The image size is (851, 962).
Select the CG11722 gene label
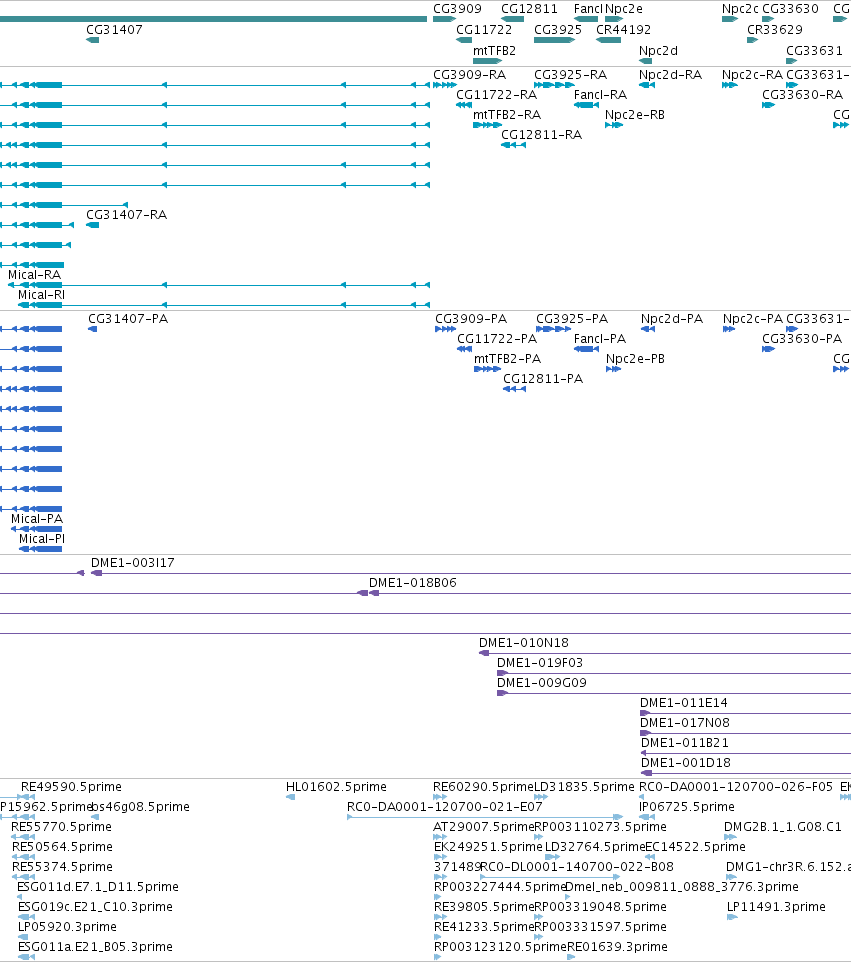[484, 29]
